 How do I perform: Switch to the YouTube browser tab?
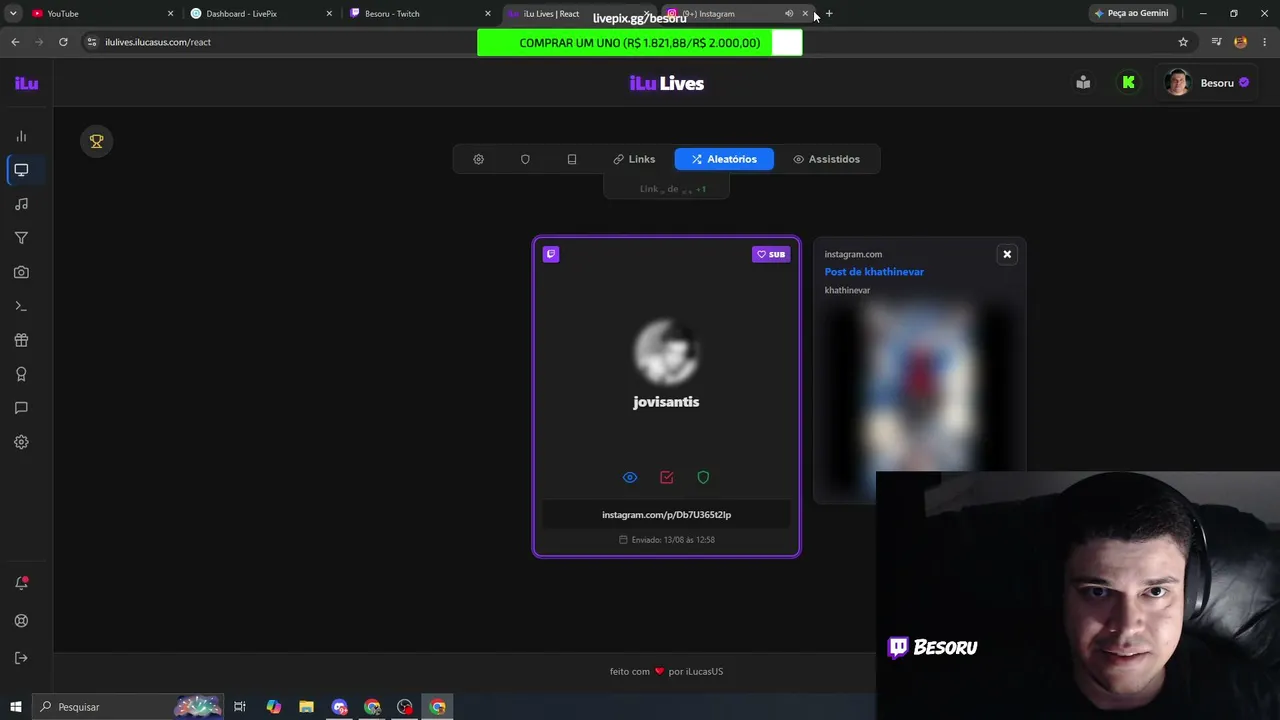pos(96,14)
